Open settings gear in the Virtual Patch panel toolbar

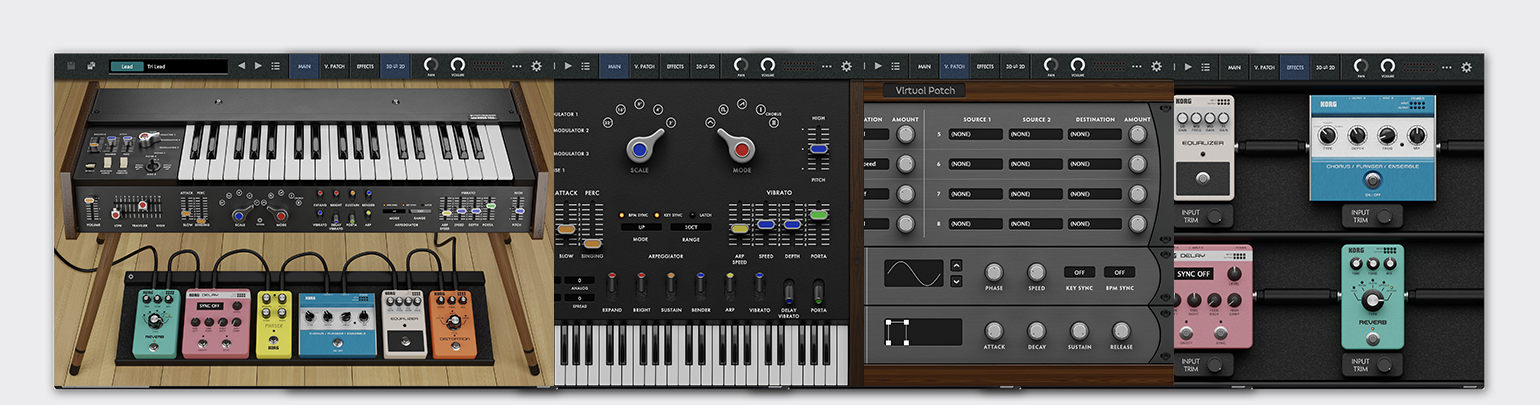pyautogui.click(x=1156, y=66)
